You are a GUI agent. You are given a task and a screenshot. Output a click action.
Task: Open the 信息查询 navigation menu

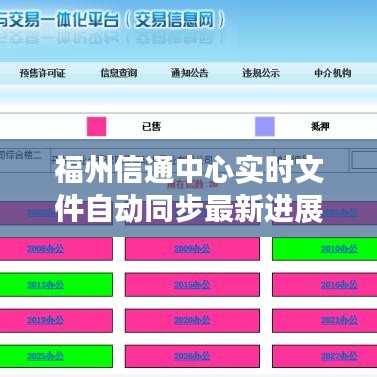[119, 73]
